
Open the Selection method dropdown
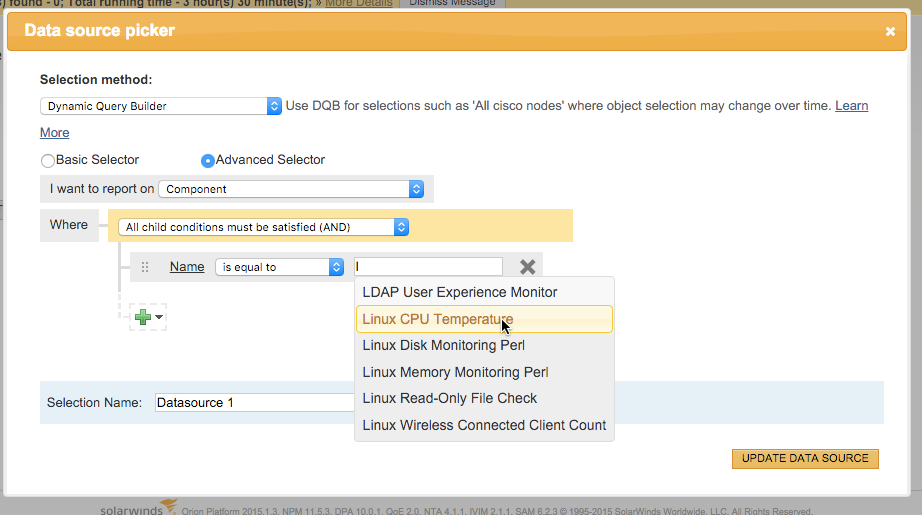point(161,106)
